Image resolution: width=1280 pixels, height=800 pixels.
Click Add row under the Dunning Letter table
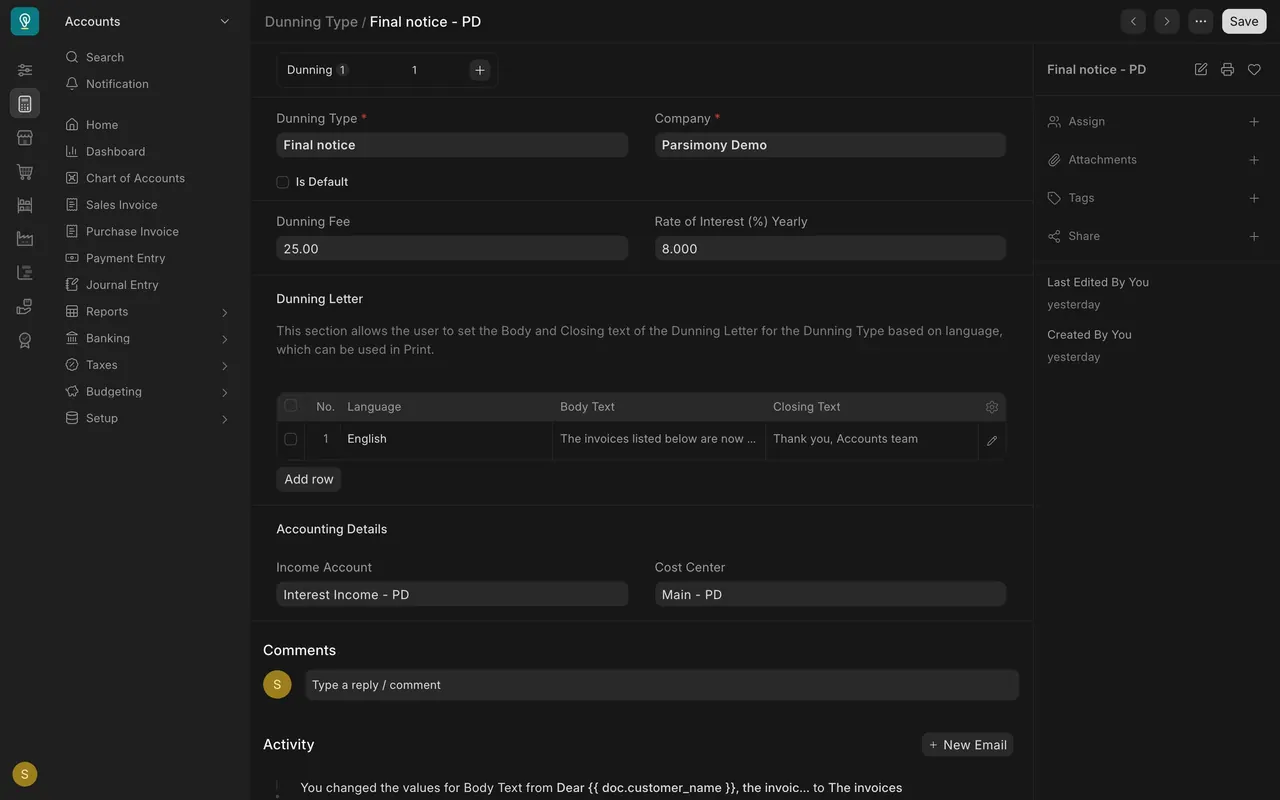[x=309, y=479]
